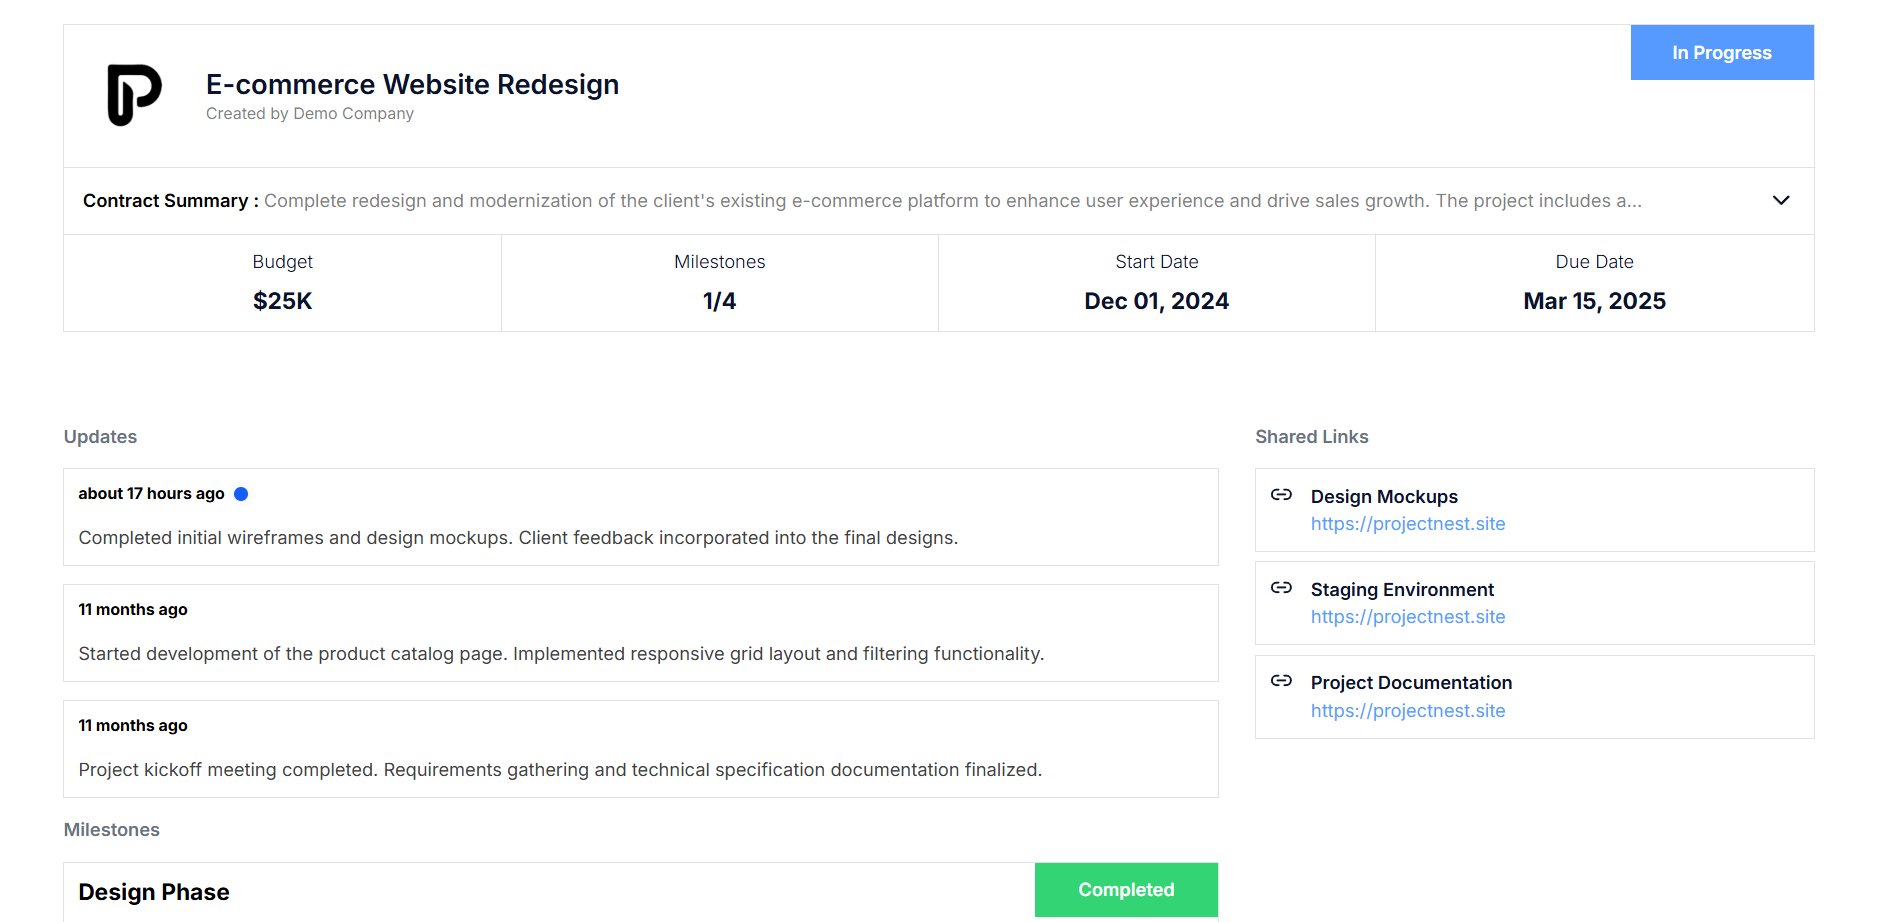The width and height of the screenshot is (1884, 922).
Task: Open the Design Mockups URL link
Action: 1407,524
